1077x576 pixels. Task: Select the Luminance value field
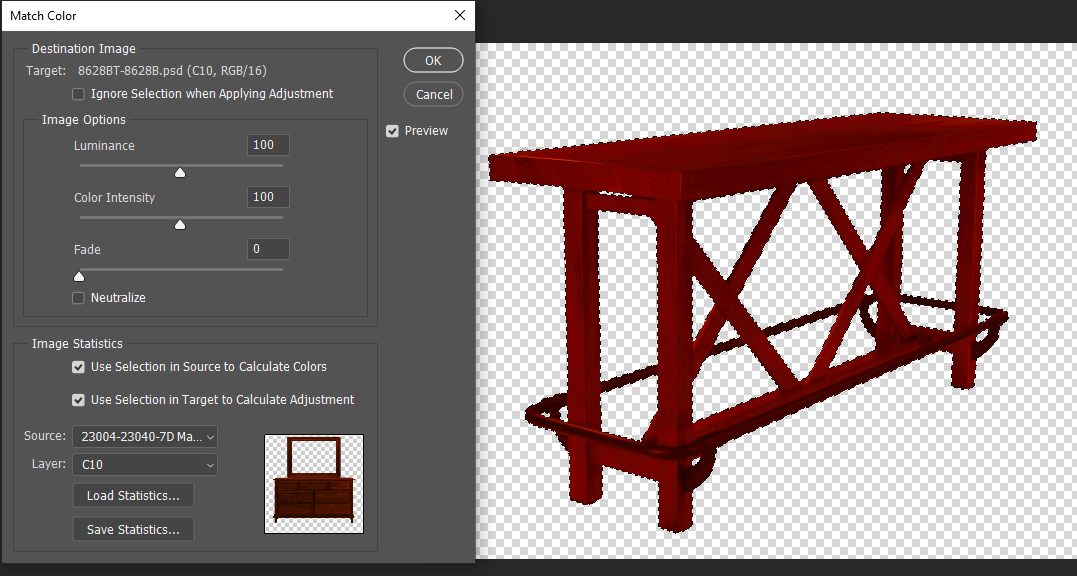coord(267,144)
